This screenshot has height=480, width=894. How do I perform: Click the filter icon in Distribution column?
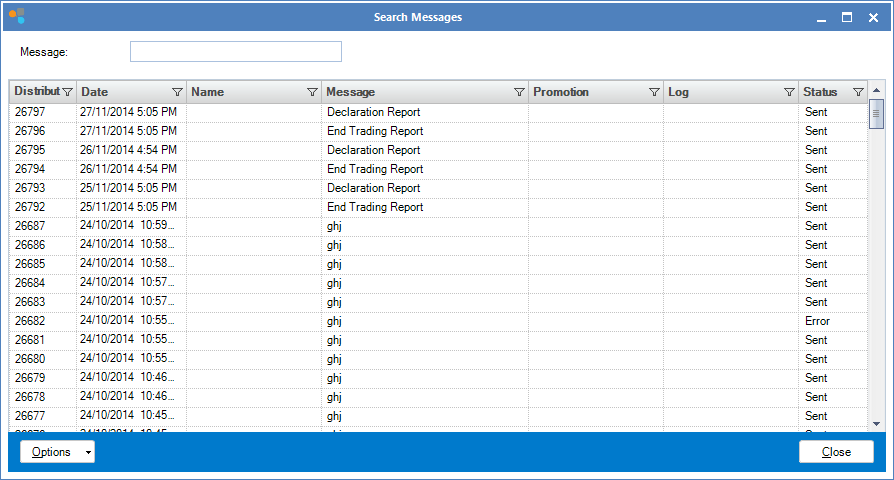(67, 92)
